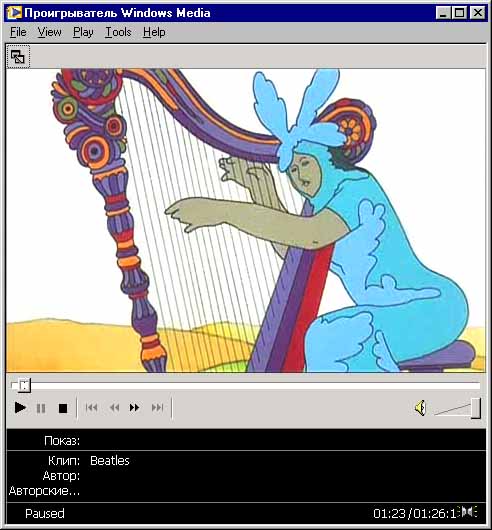Open the File menu

(x=18, y=32)
